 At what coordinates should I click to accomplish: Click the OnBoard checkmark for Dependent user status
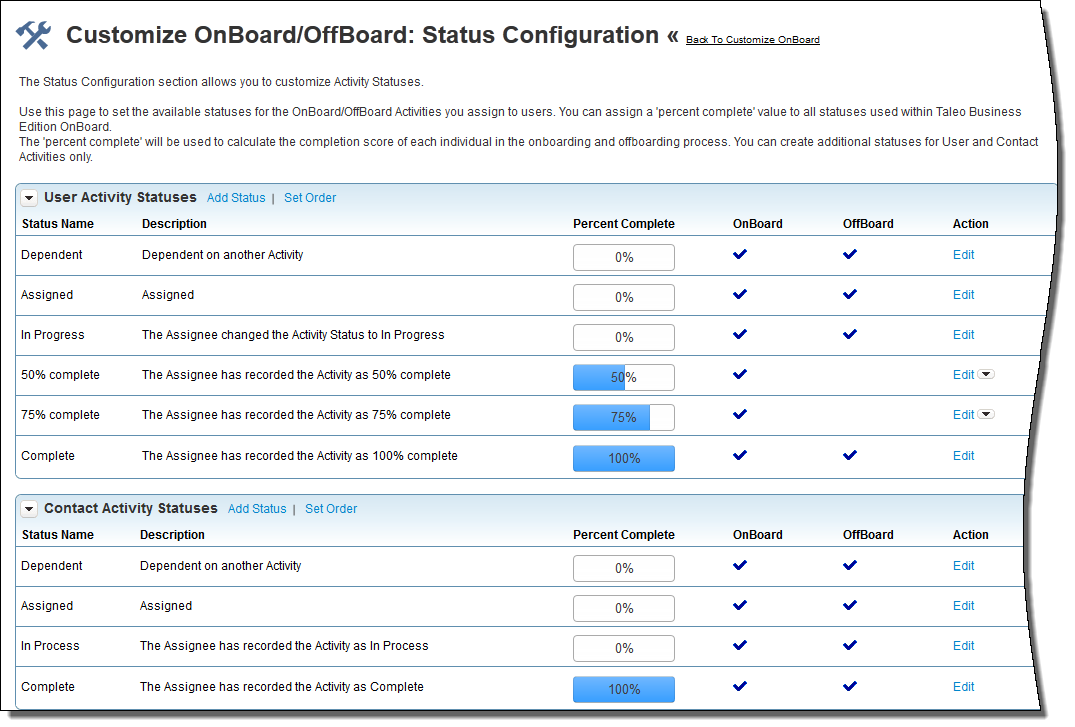tap(740, 254)
